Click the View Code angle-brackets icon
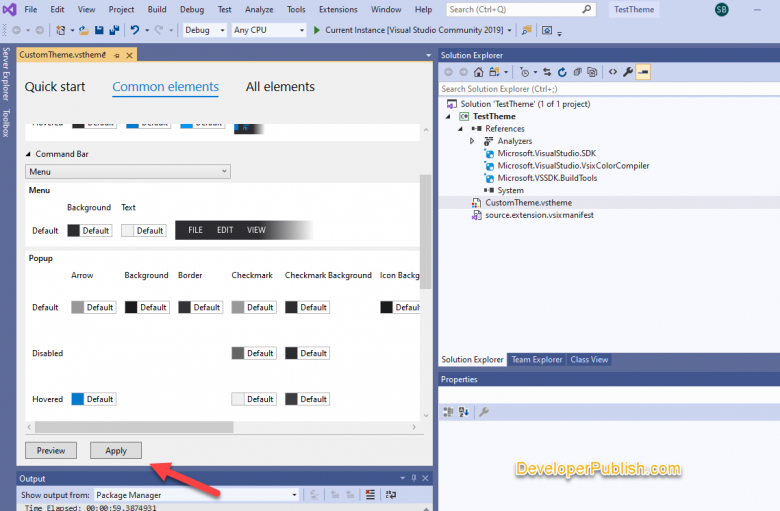 pyautogui.click(x=613, y=72)
